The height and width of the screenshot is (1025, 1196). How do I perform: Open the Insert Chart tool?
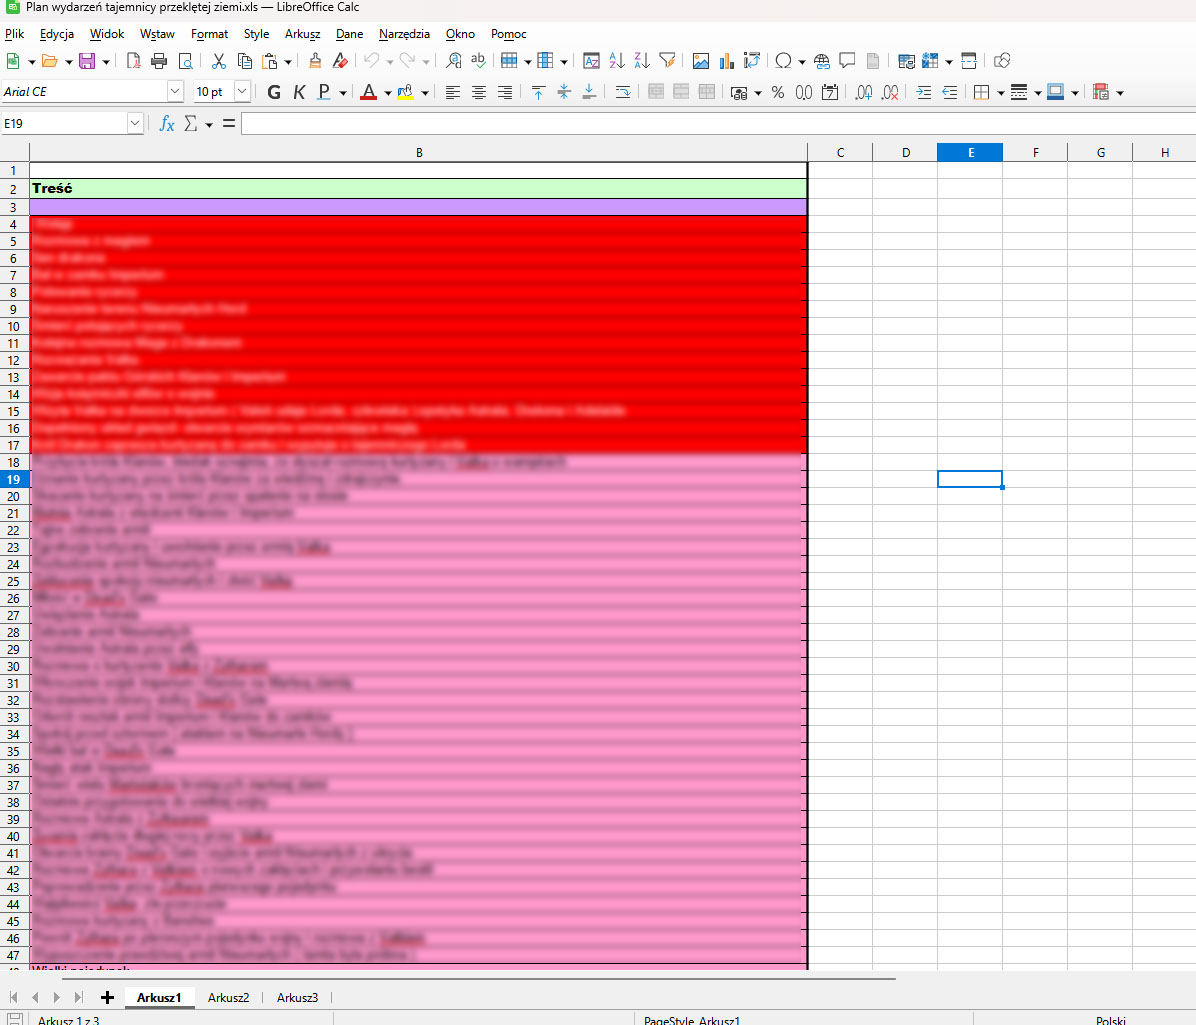click(x=726, y=61)
